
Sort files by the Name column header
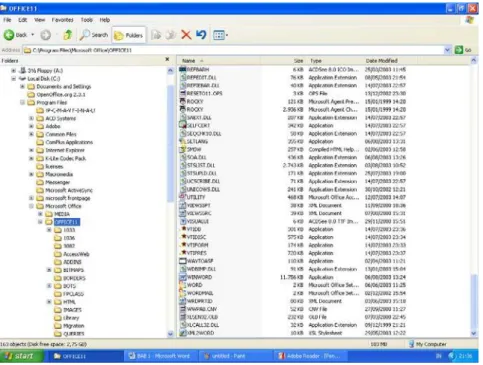click(218, 61)
